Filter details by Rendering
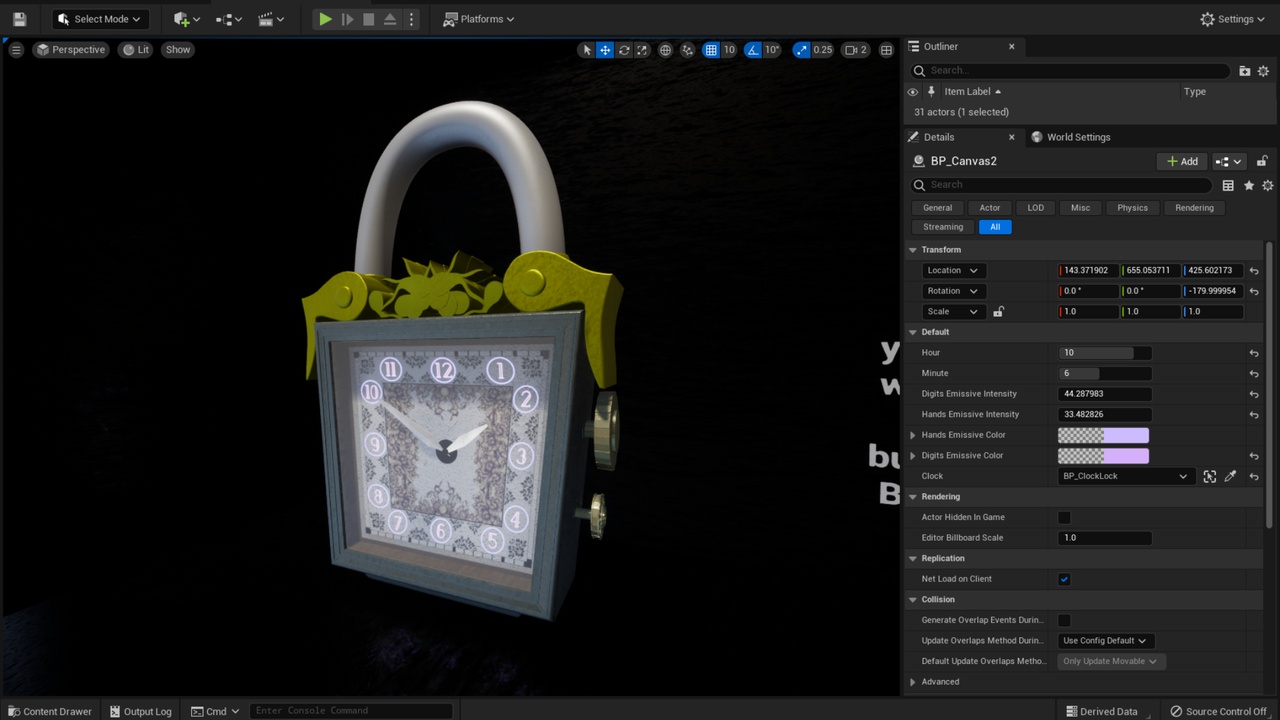Viewport: 1280px width, 720px height. pyautogui.click(x=1195, y=208)
